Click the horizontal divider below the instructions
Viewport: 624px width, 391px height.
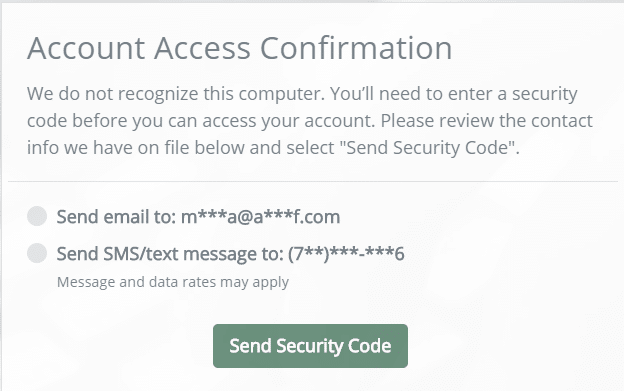point(313,181)
